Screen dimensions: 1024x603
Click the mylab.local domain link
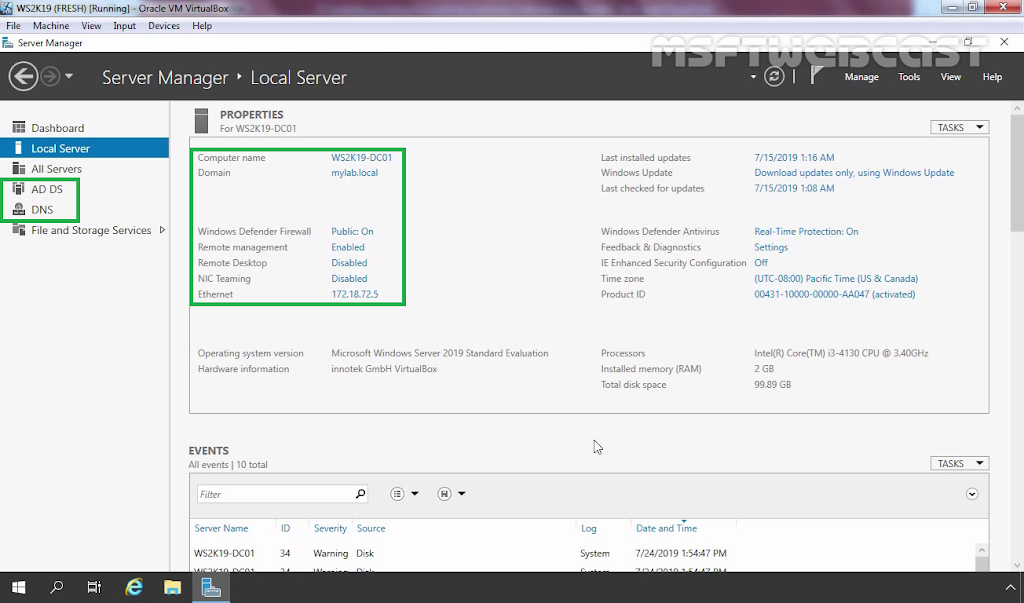click(x=355, y=172)
